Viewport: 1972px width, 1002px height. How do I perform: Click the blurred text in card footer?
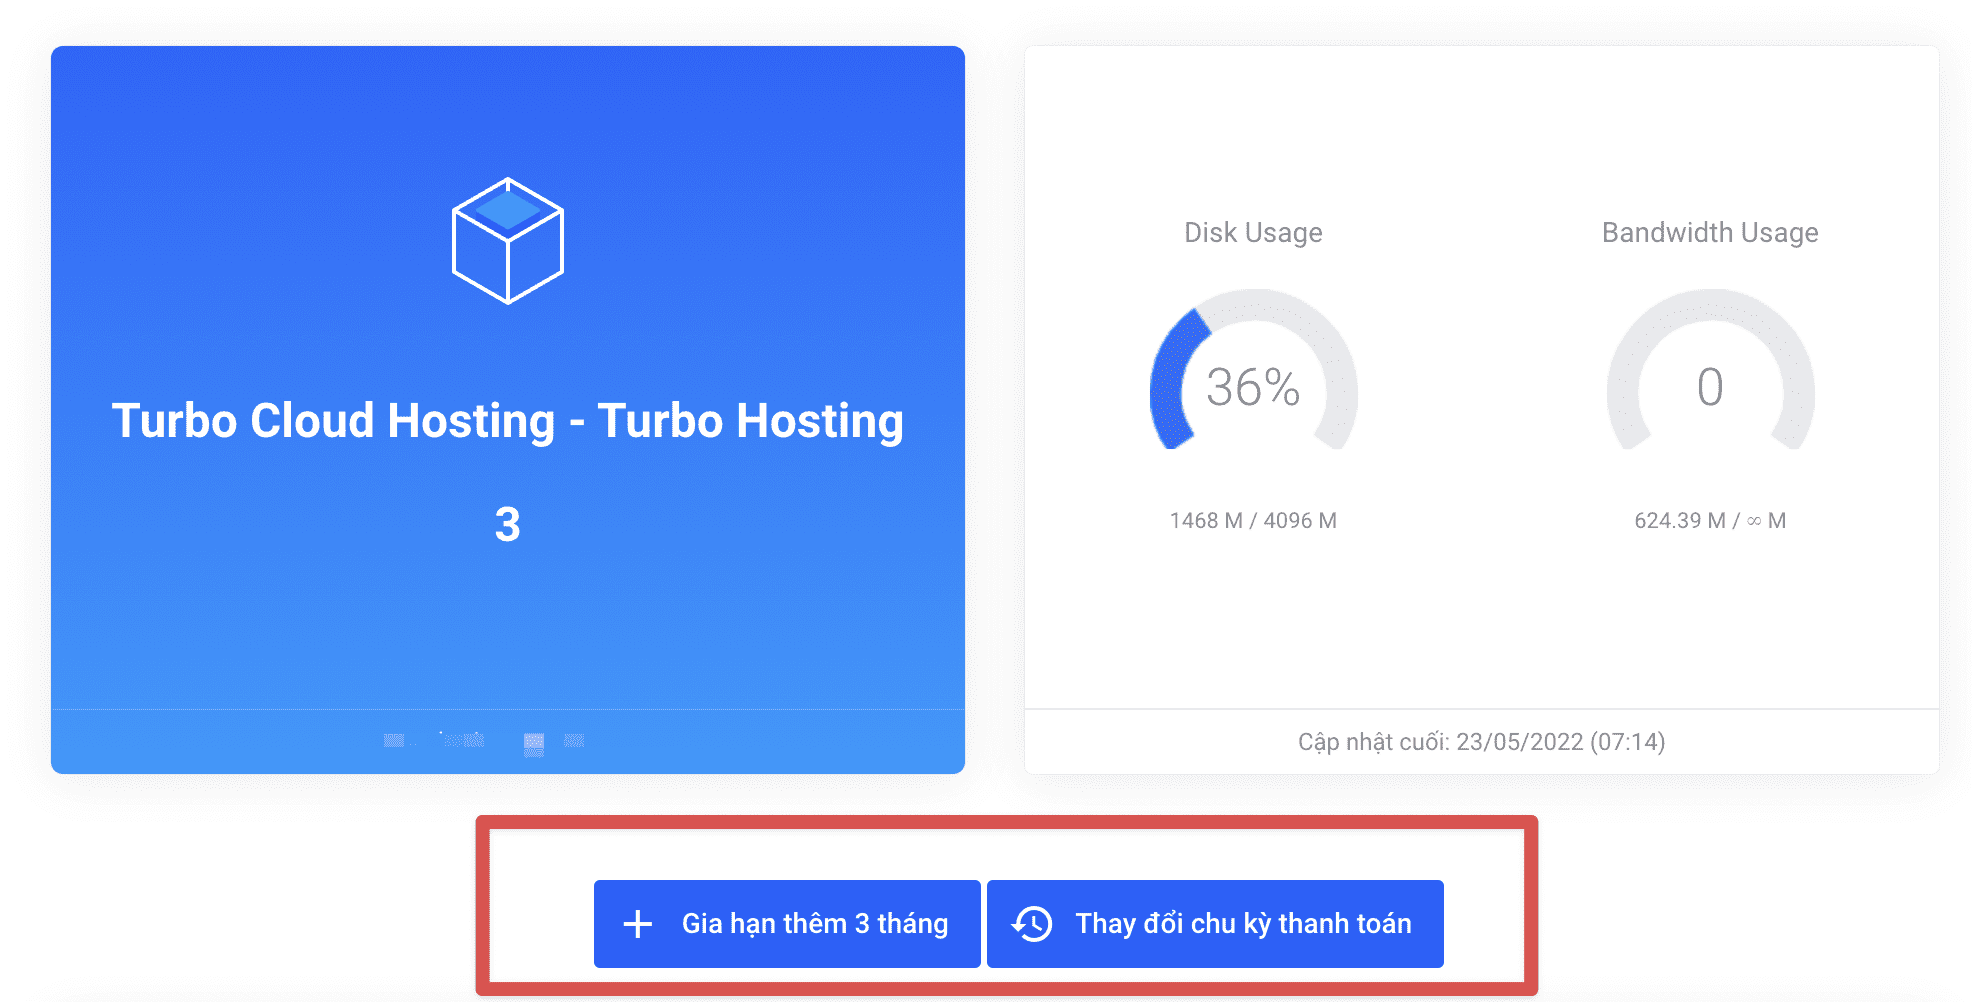point(485,741)
